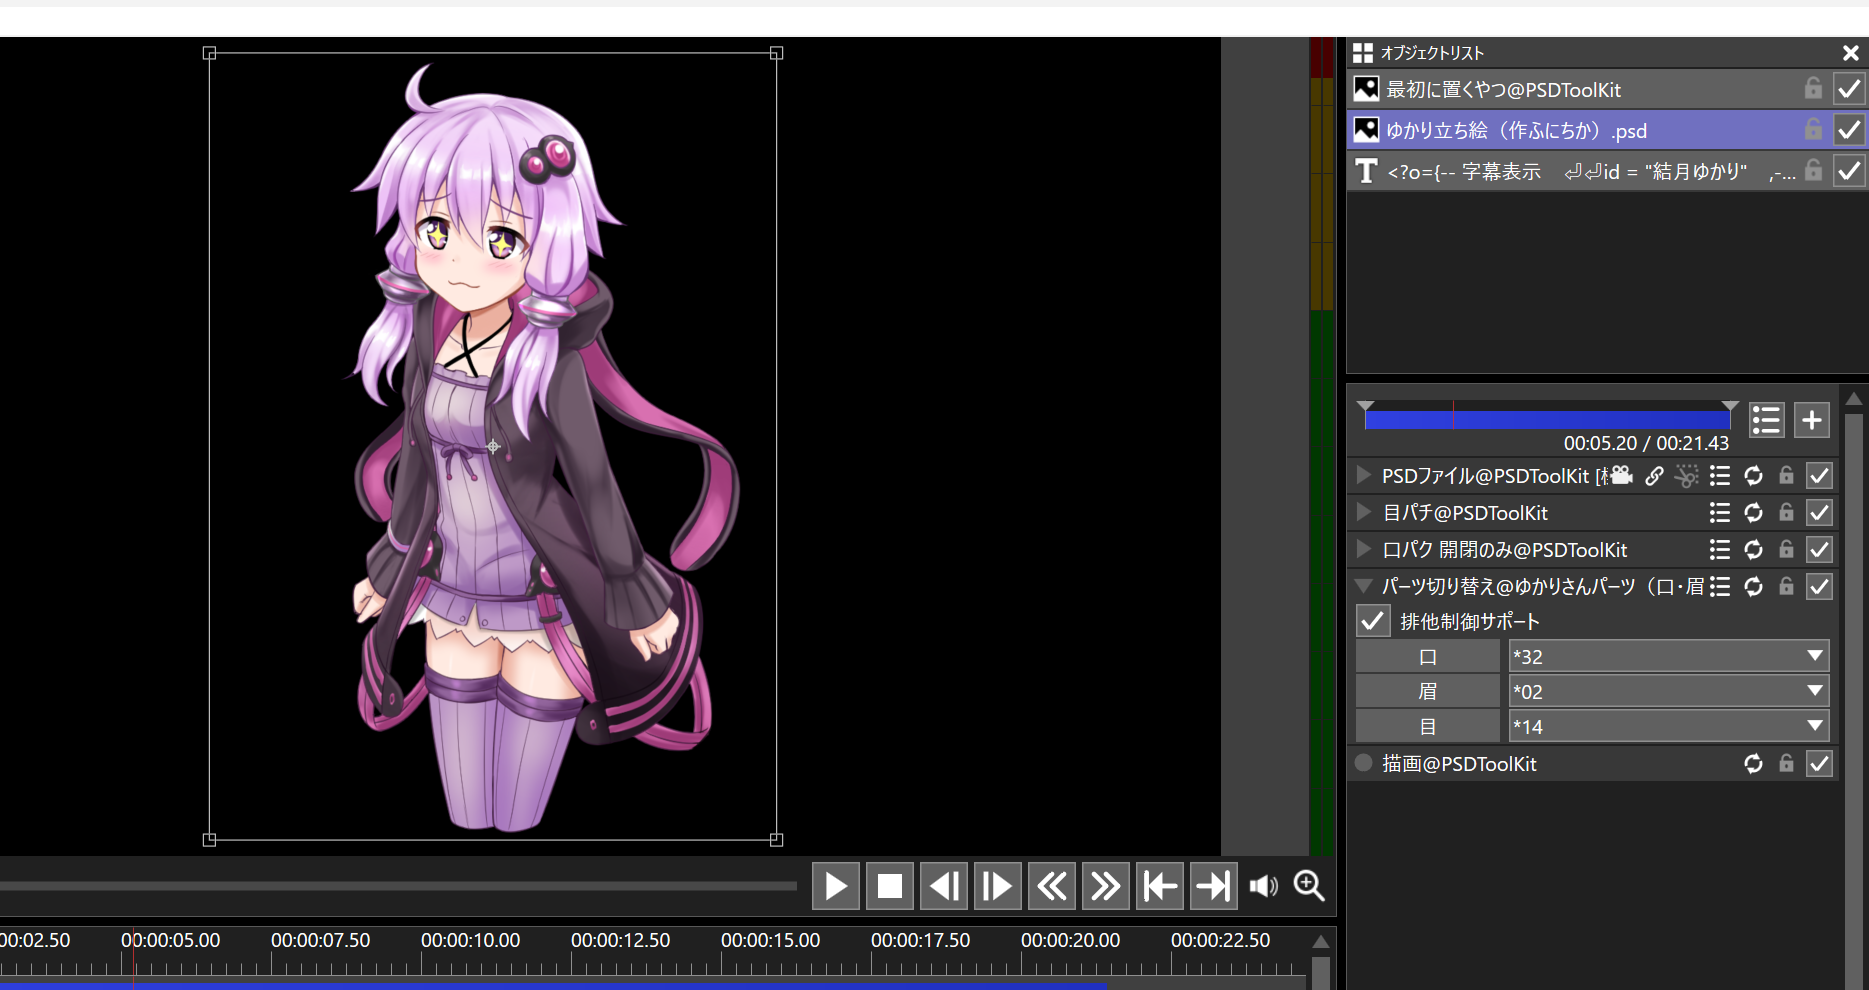Open the 眉 dropdown showing *02
This screenshot has height=990, width=1869.
pos(1667,692)
